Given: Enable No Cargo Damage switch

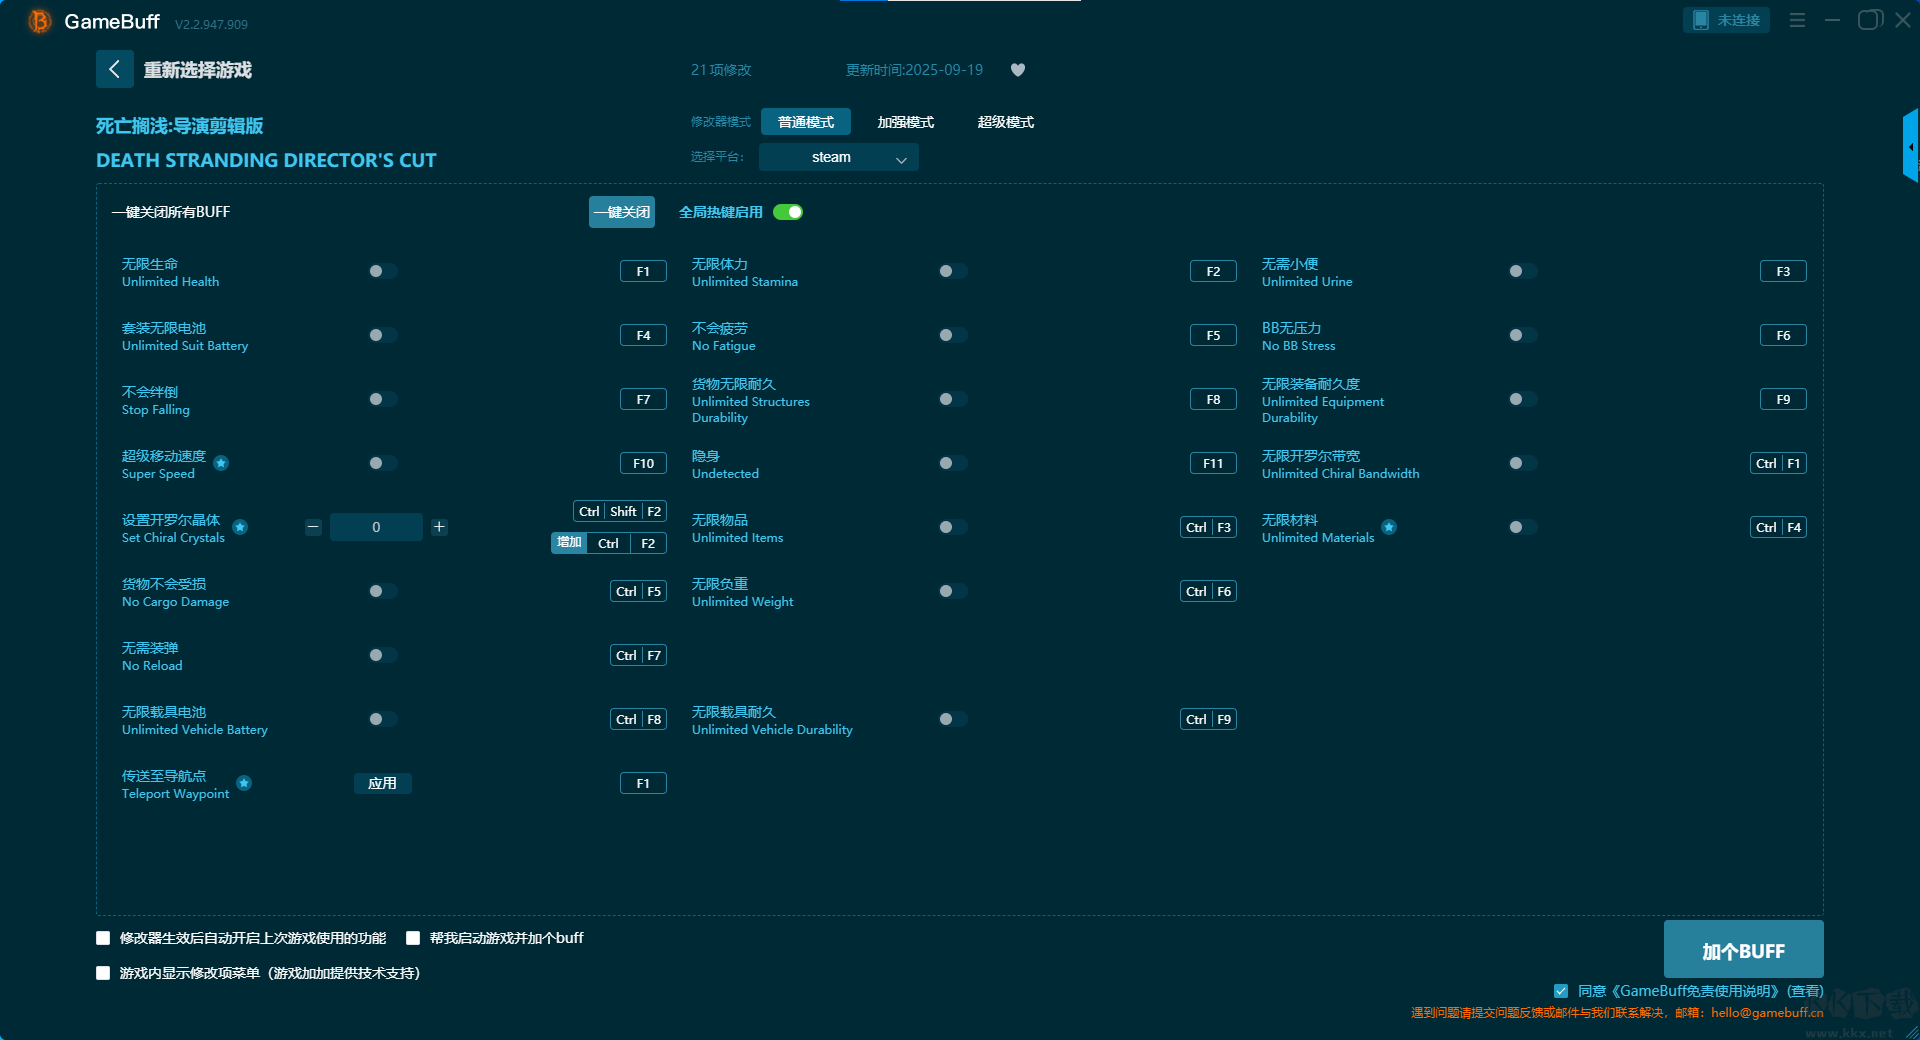Looking at the screenshot, I should pyautogui.click(x=383, y=591).
